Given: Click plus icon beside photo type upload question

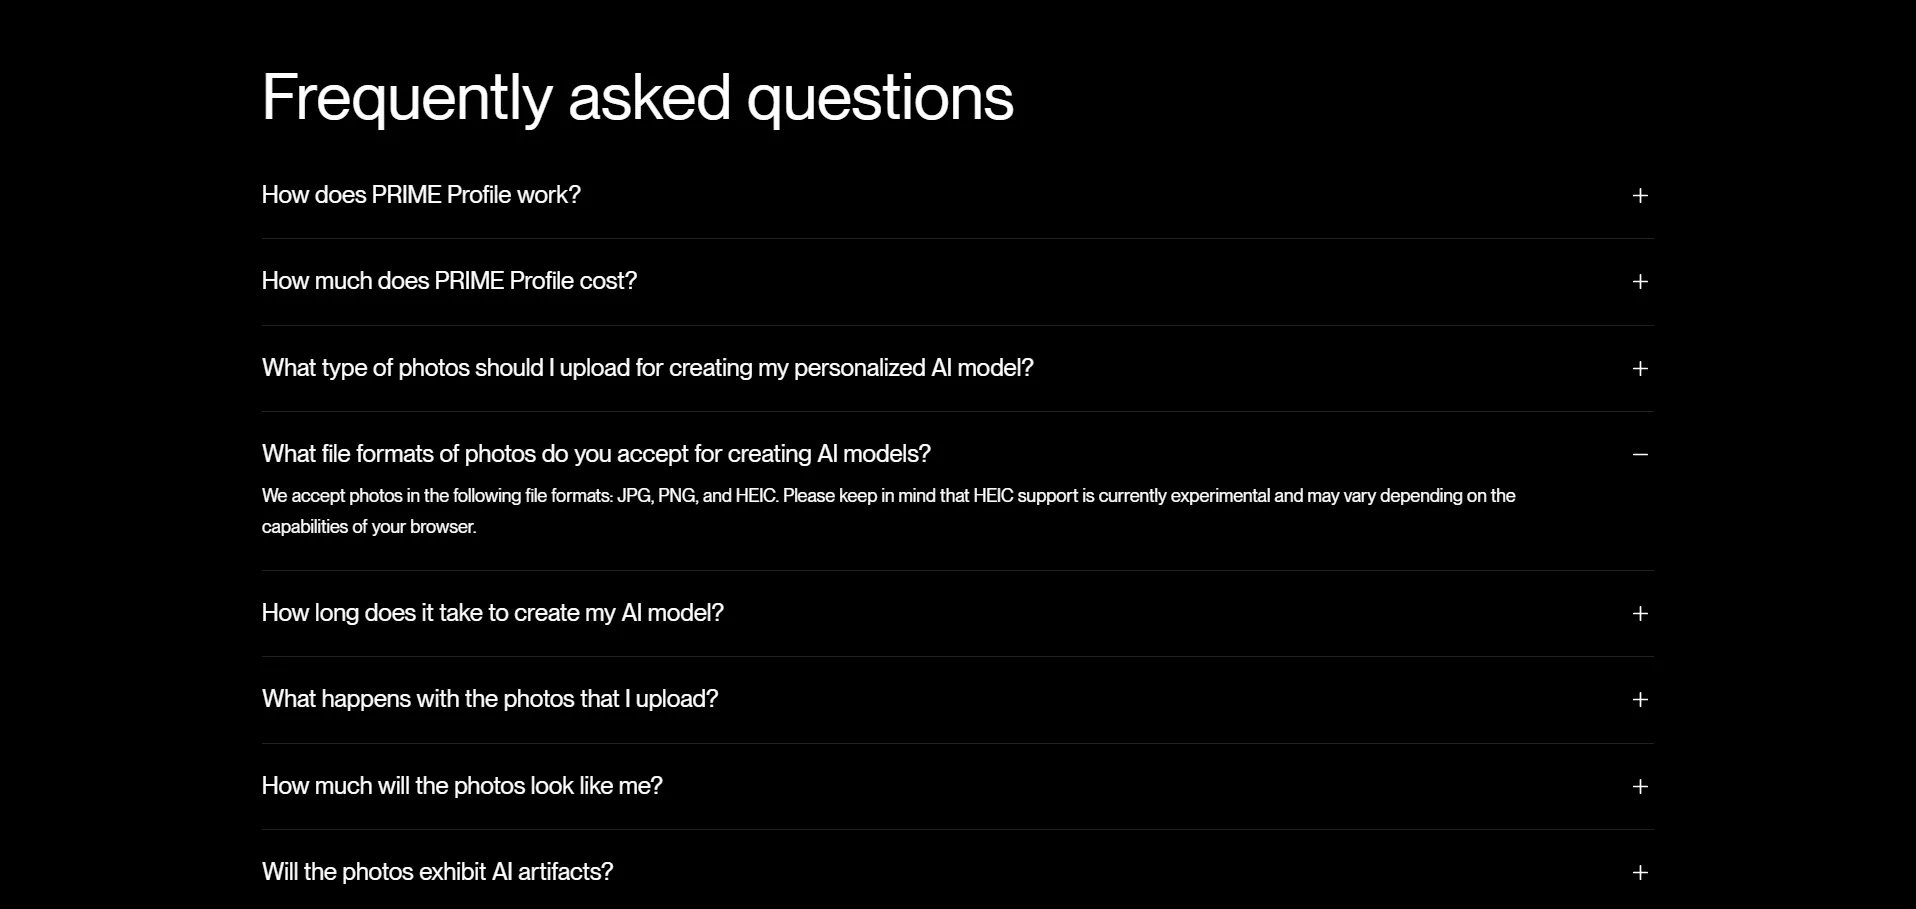Looking at the screenshot, I should point(1640,369).
